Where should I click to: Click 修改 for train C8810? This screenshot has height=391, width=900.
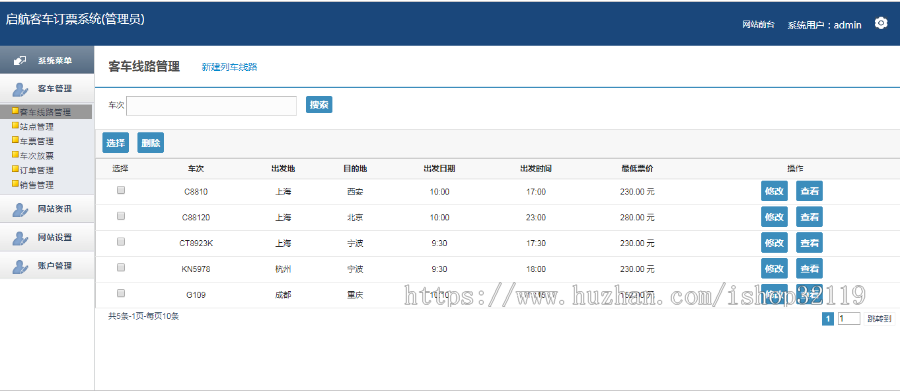(x=774, y=191)
